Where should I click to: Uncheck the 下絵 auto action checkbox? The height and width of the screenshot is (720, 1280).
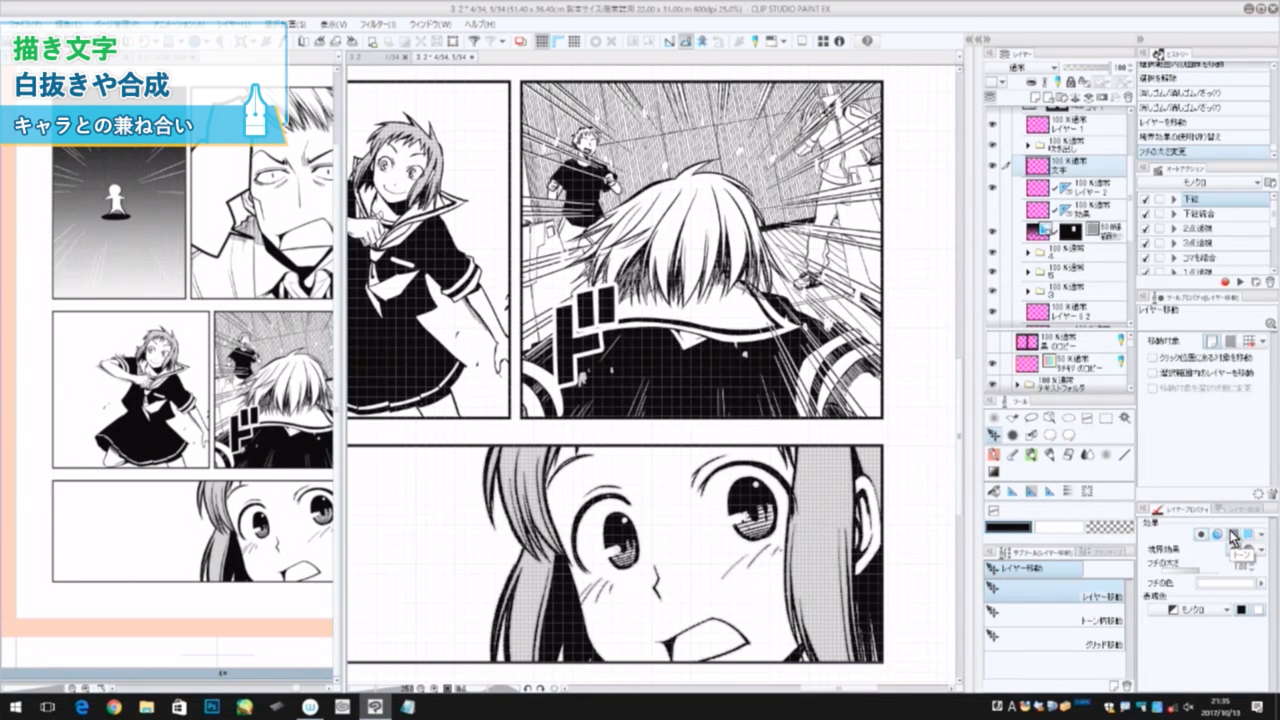coord(1146,200)
